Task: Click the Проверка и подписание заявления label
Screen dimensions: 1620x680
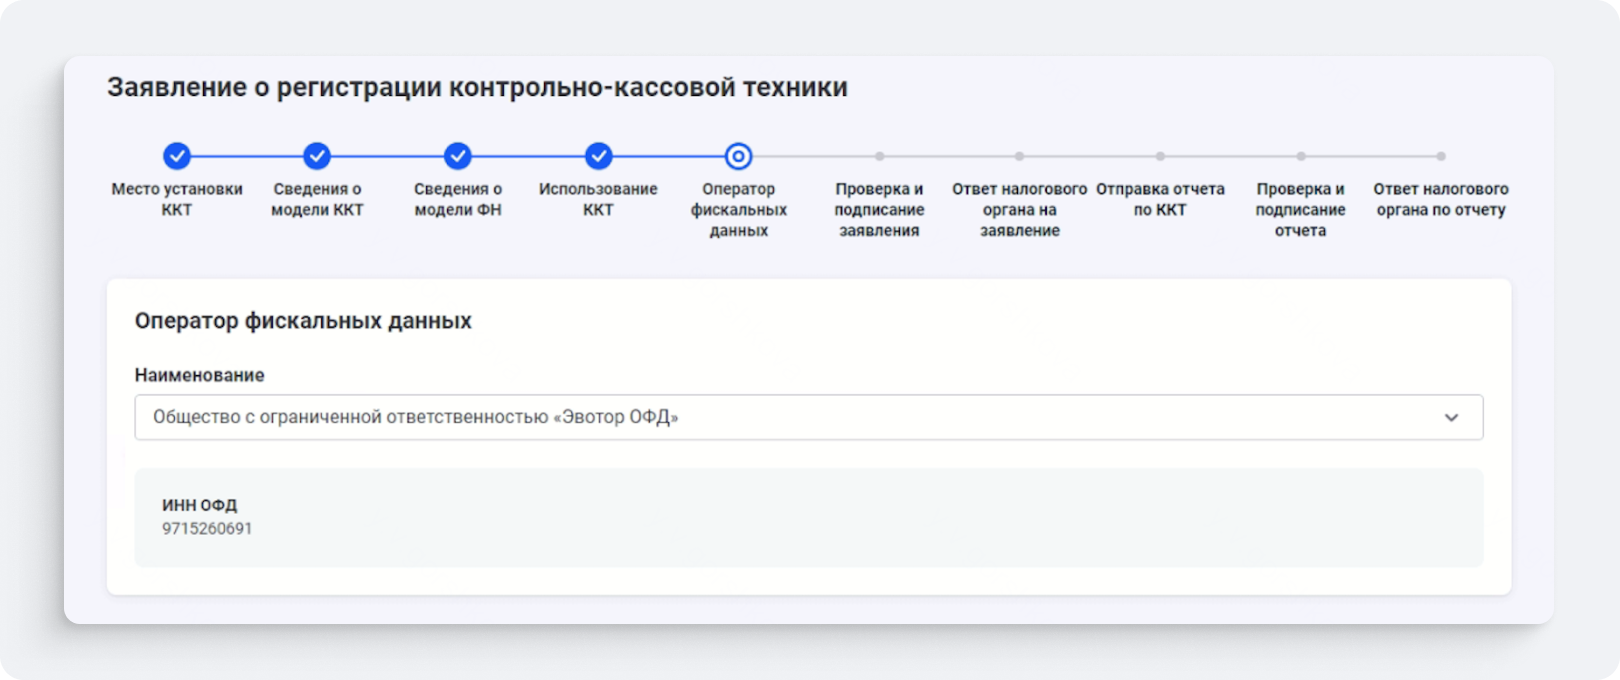Action: (x=879, y=209)
